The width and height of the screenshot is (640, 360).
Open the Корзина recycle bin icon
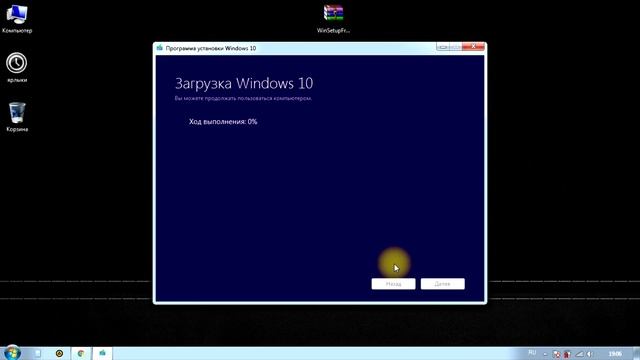[x=17, y=117]
